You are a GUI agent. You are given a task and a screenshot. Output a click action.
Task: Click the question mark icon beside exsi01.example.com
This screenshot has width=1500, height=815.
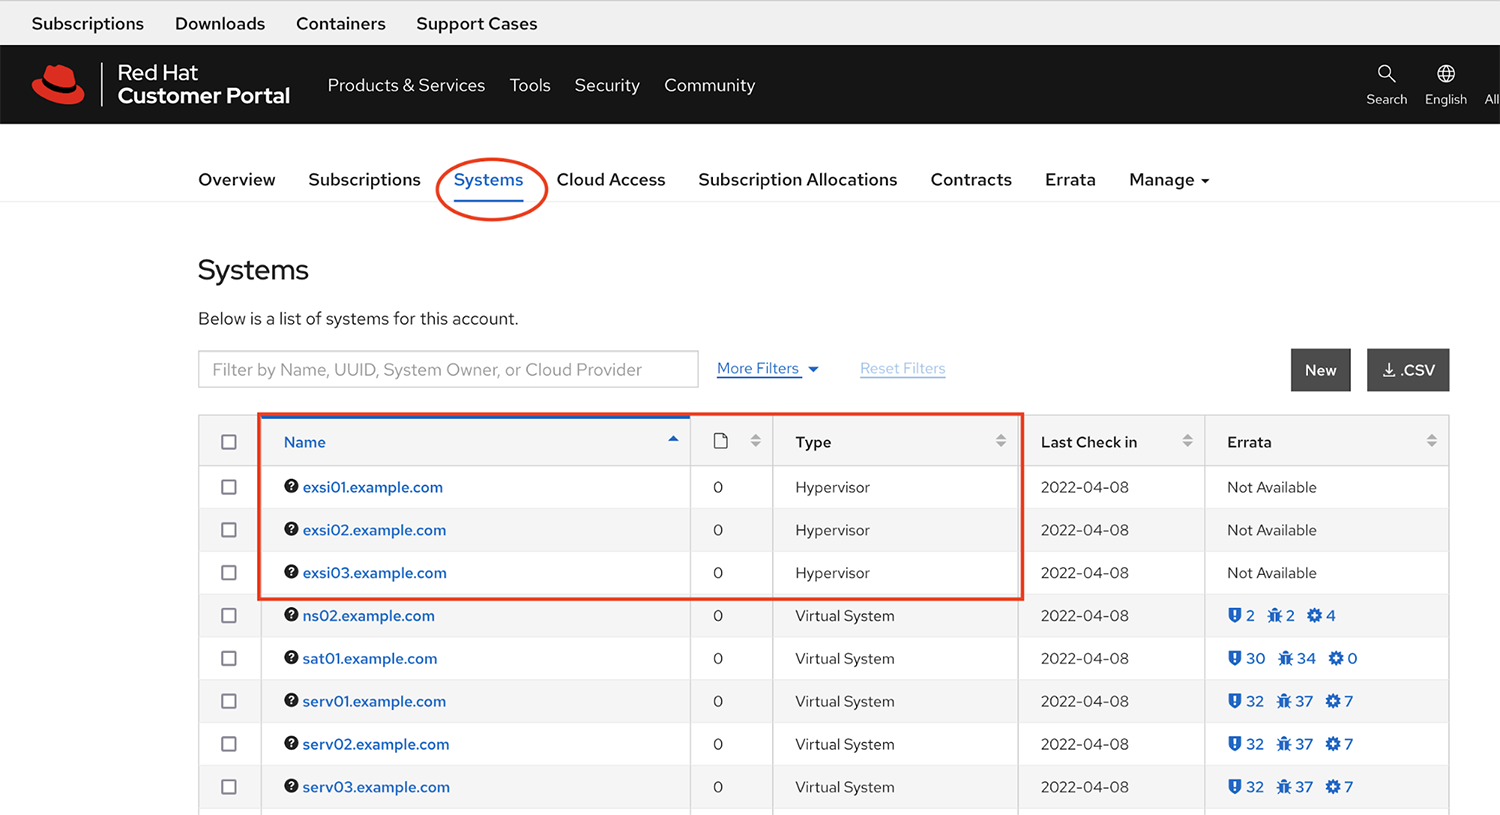(290, 487)
